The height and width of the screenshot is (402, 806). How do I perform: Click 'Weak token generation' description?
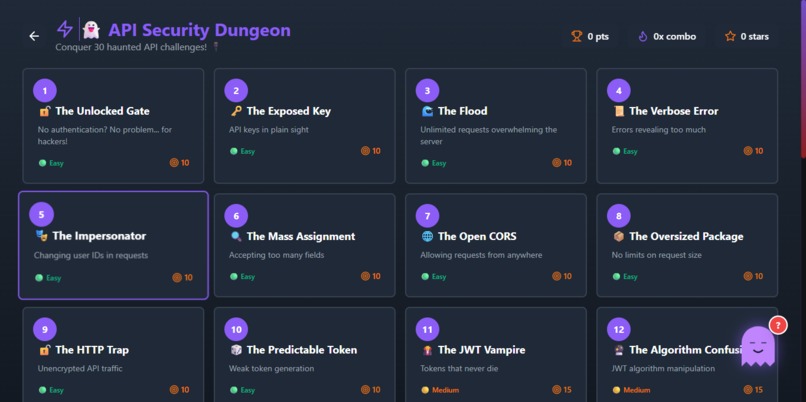pyautogui.click(x=271, y=368)
